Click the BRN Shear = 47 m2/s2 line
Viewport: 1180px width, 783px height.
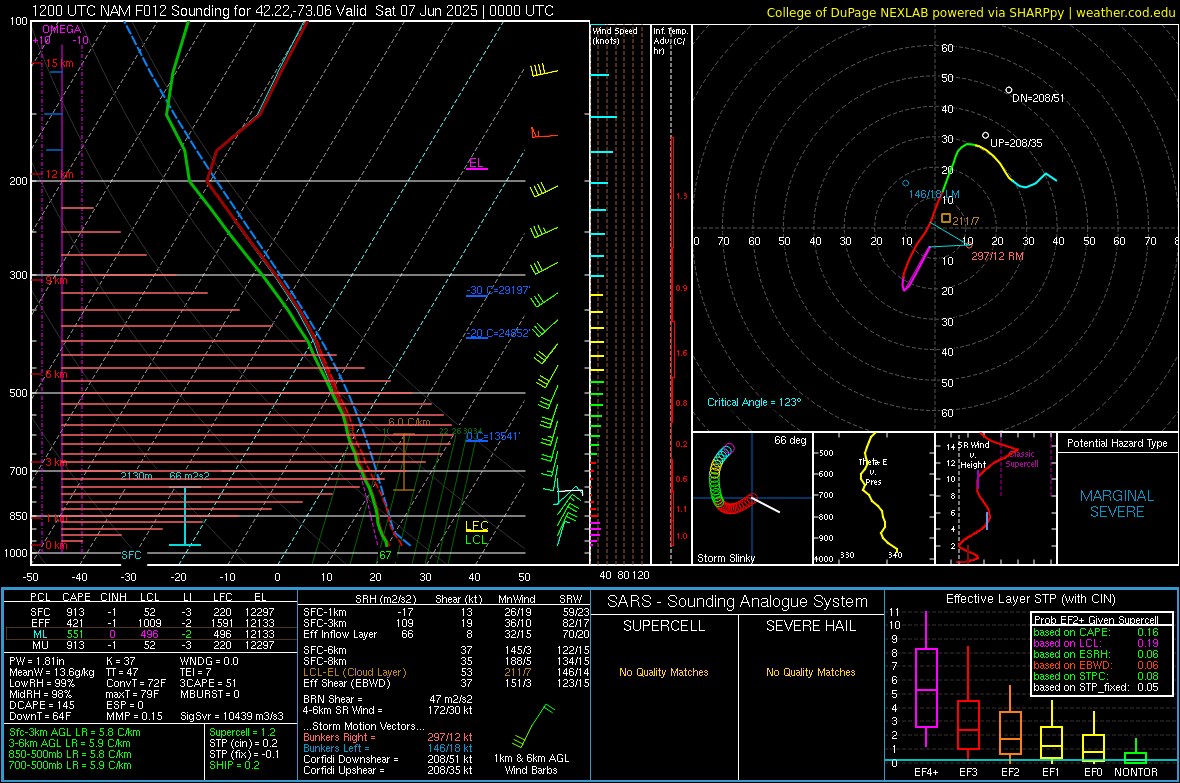click(387, 699)
